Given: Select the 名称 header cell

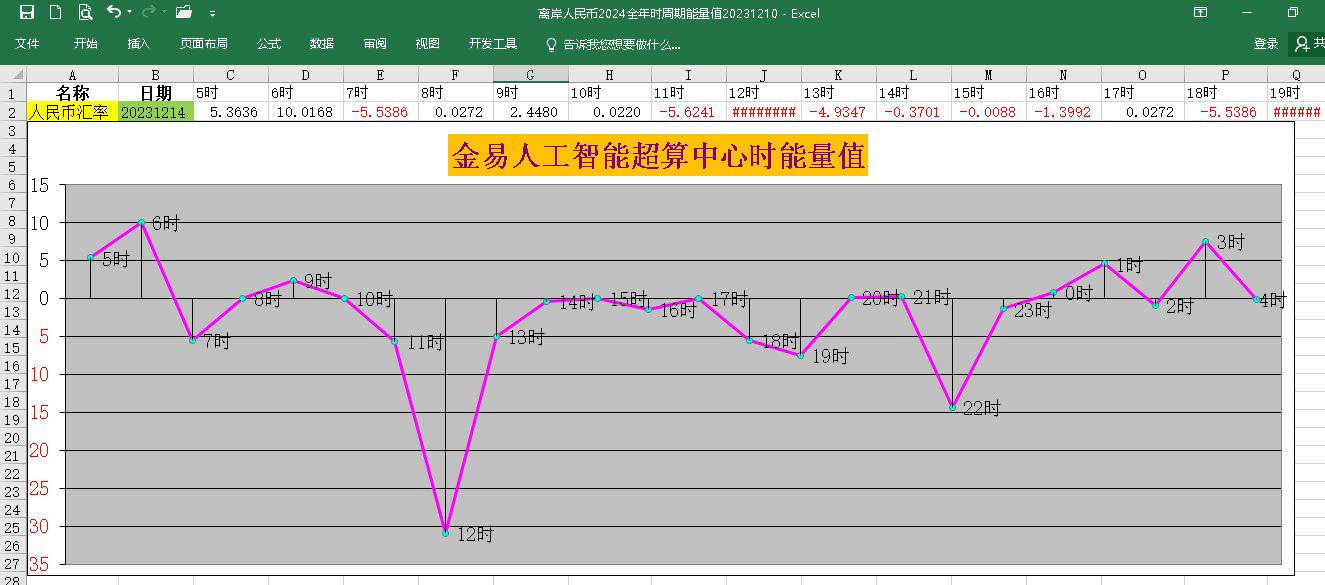Looking at the screenshot, I should 72,93.
